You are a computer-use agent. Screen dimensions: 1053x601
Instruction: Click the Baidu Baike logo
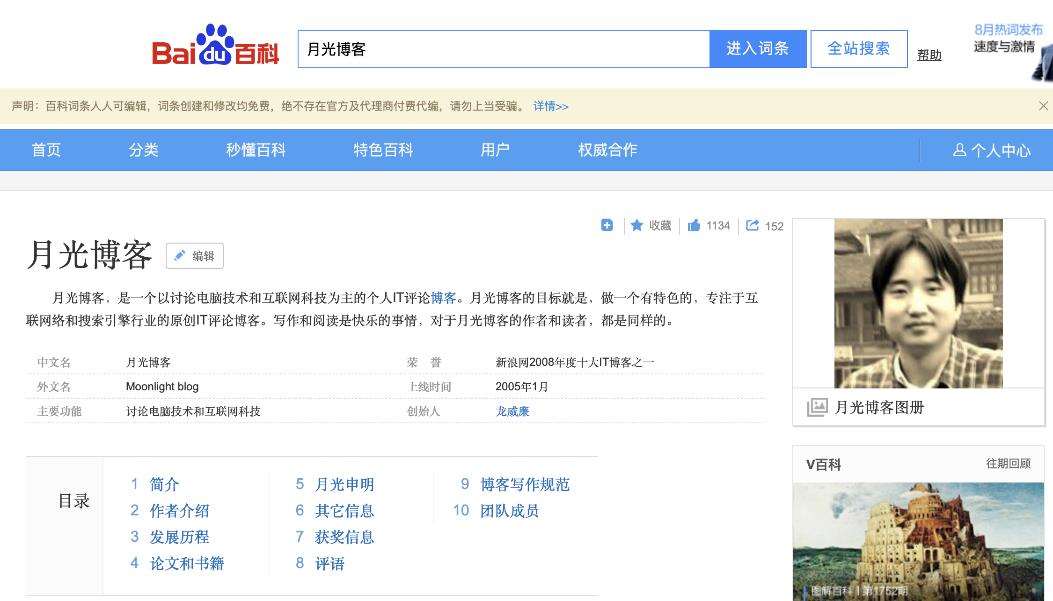[216, 46]
